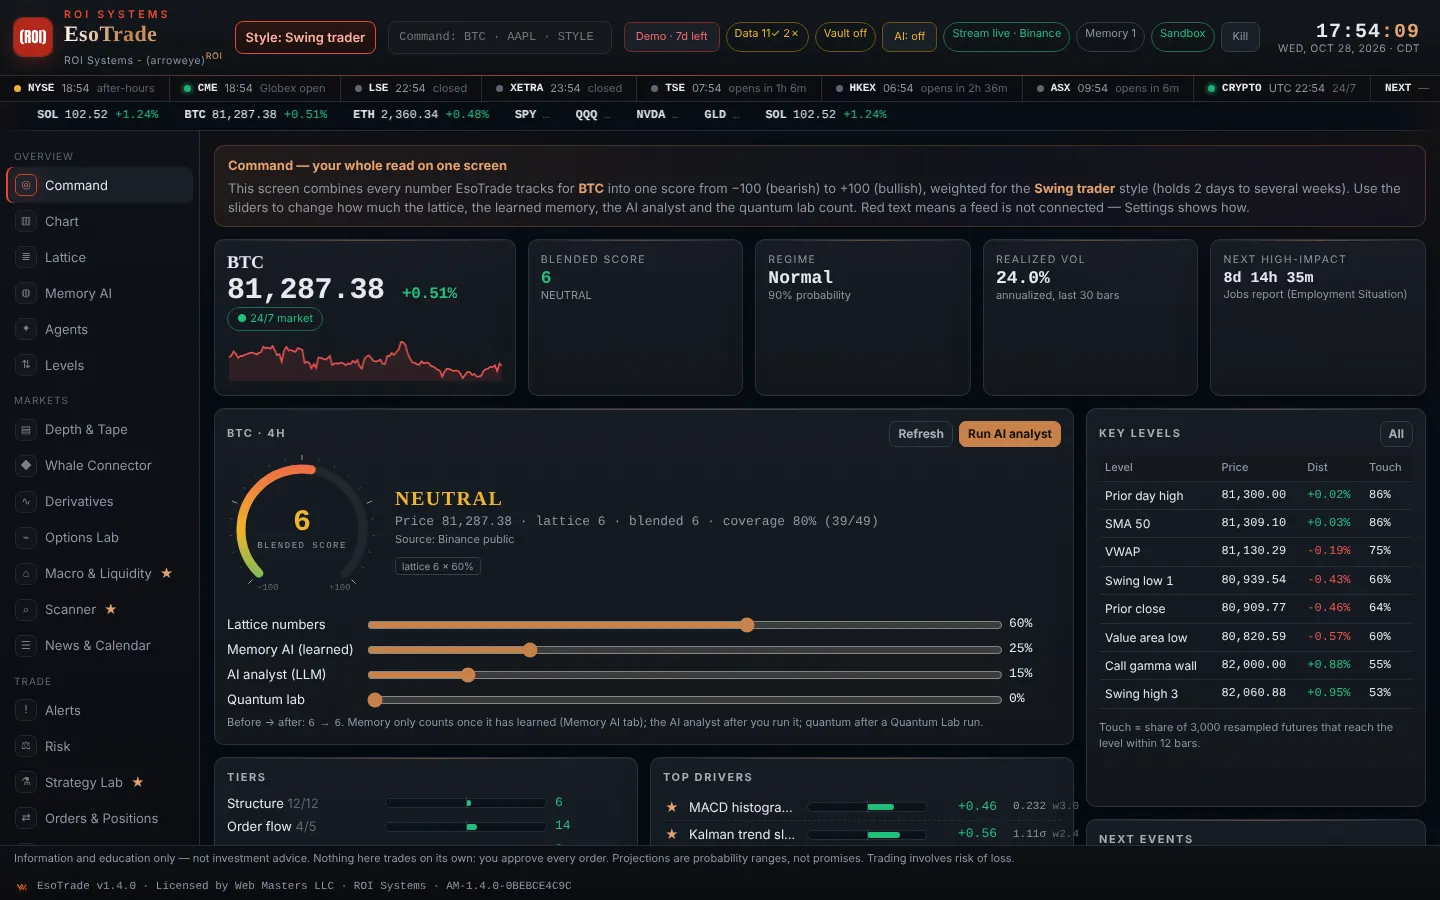The image size is (1440, 900).
Task: Click the blended score gauge
Action: [301, 525]
